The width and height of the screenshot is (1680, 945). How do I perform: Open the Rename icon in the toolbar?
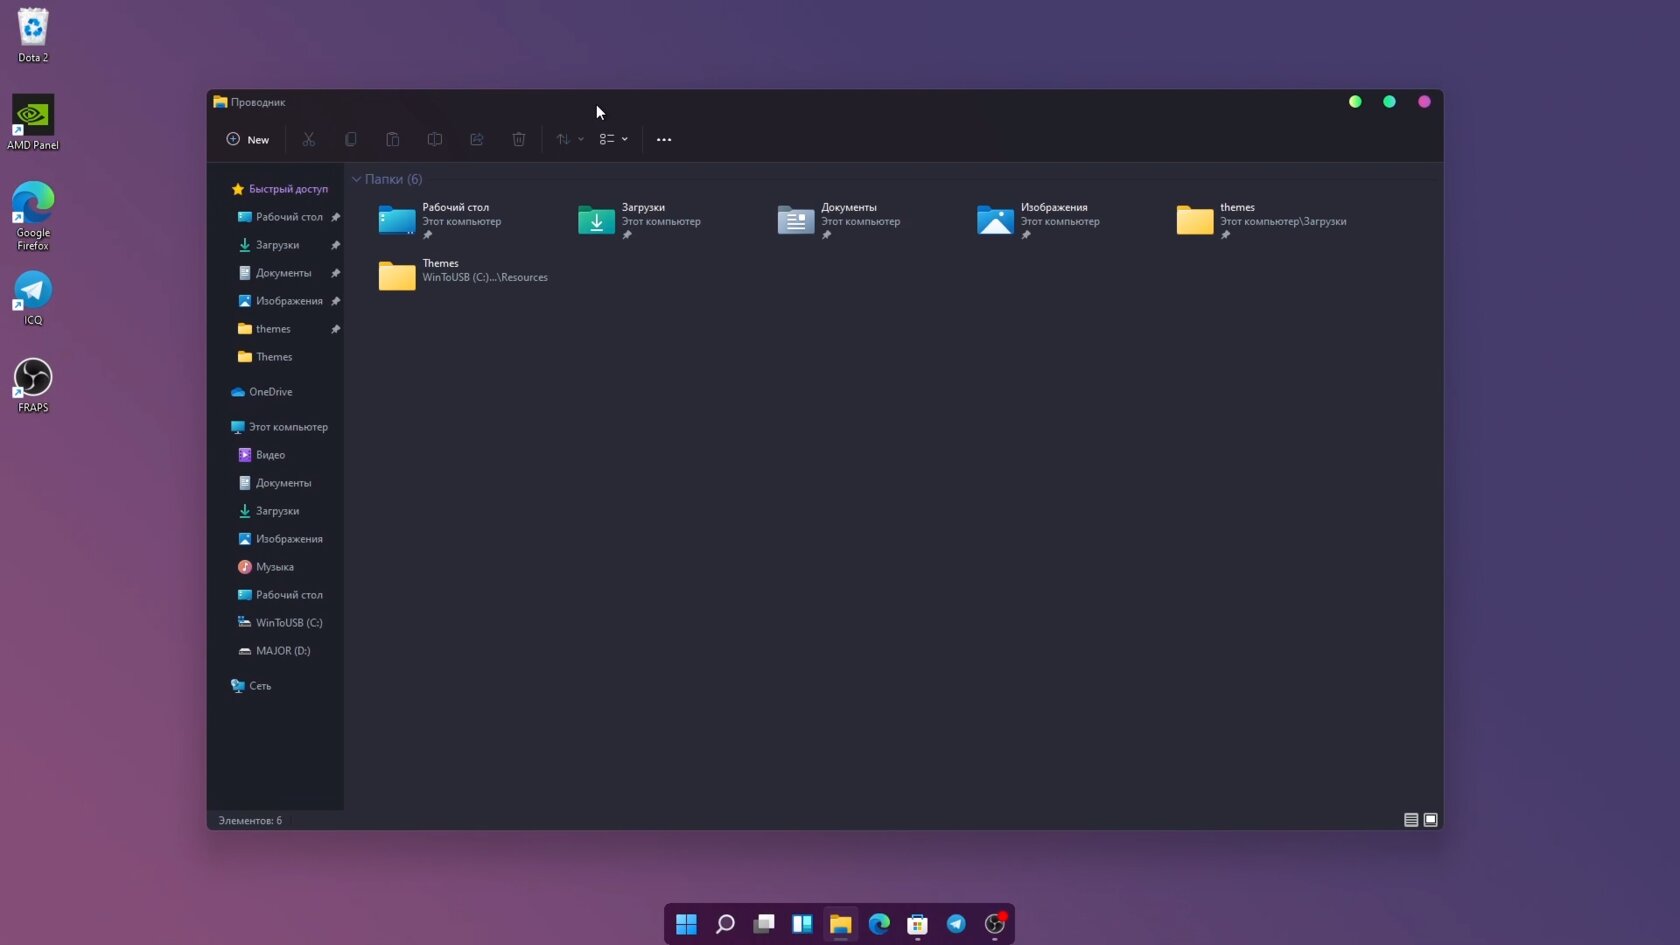click(x=434, y=139)
